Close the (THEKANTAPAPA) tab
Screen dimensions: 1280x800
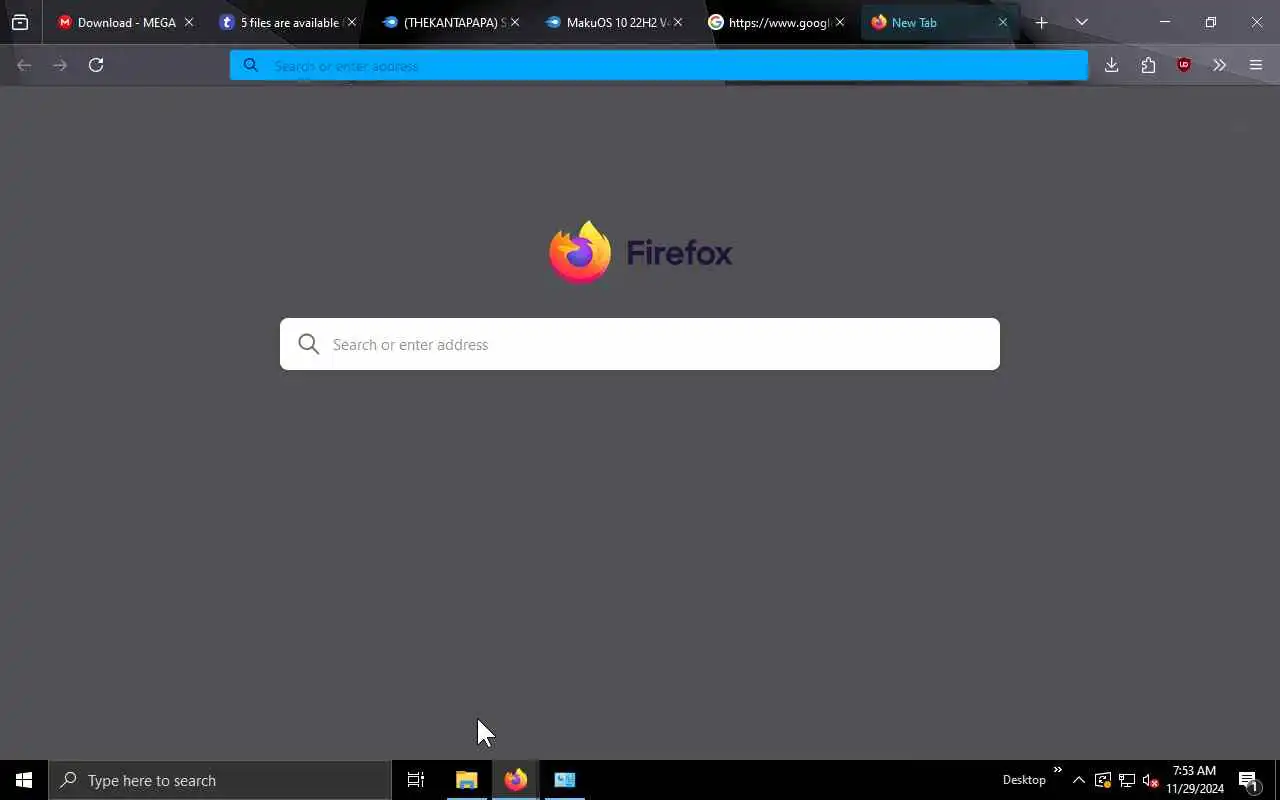coord(514,22)
